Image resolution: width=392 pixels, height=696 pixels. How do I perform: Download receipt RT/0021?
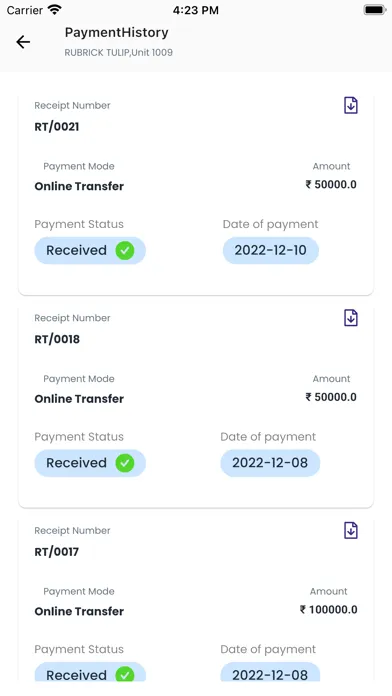pyautogui.click(x=351, y=106)
